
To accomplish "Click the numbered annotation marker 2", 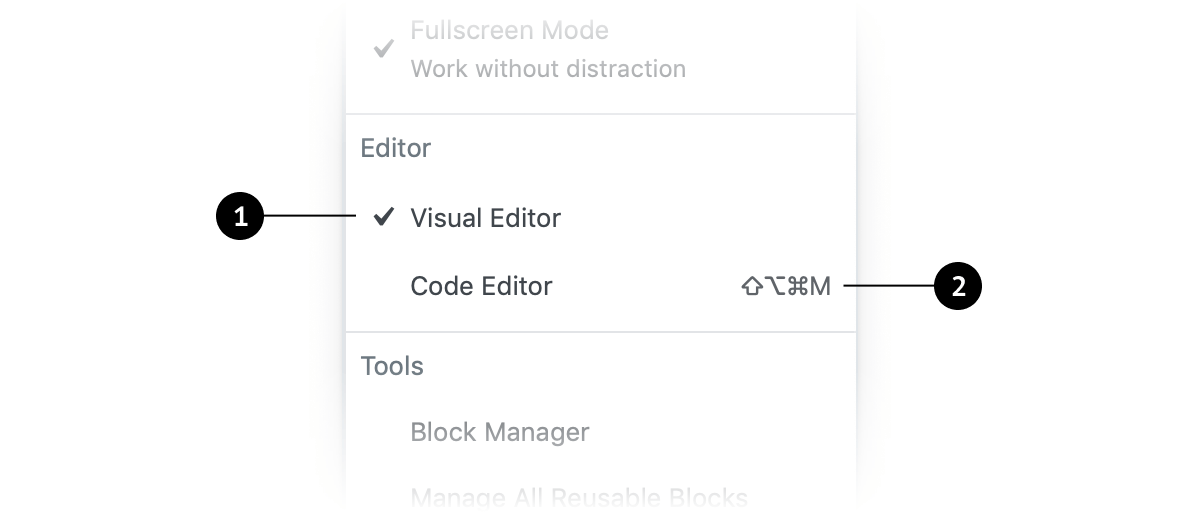I will click(x=958, y=286).
